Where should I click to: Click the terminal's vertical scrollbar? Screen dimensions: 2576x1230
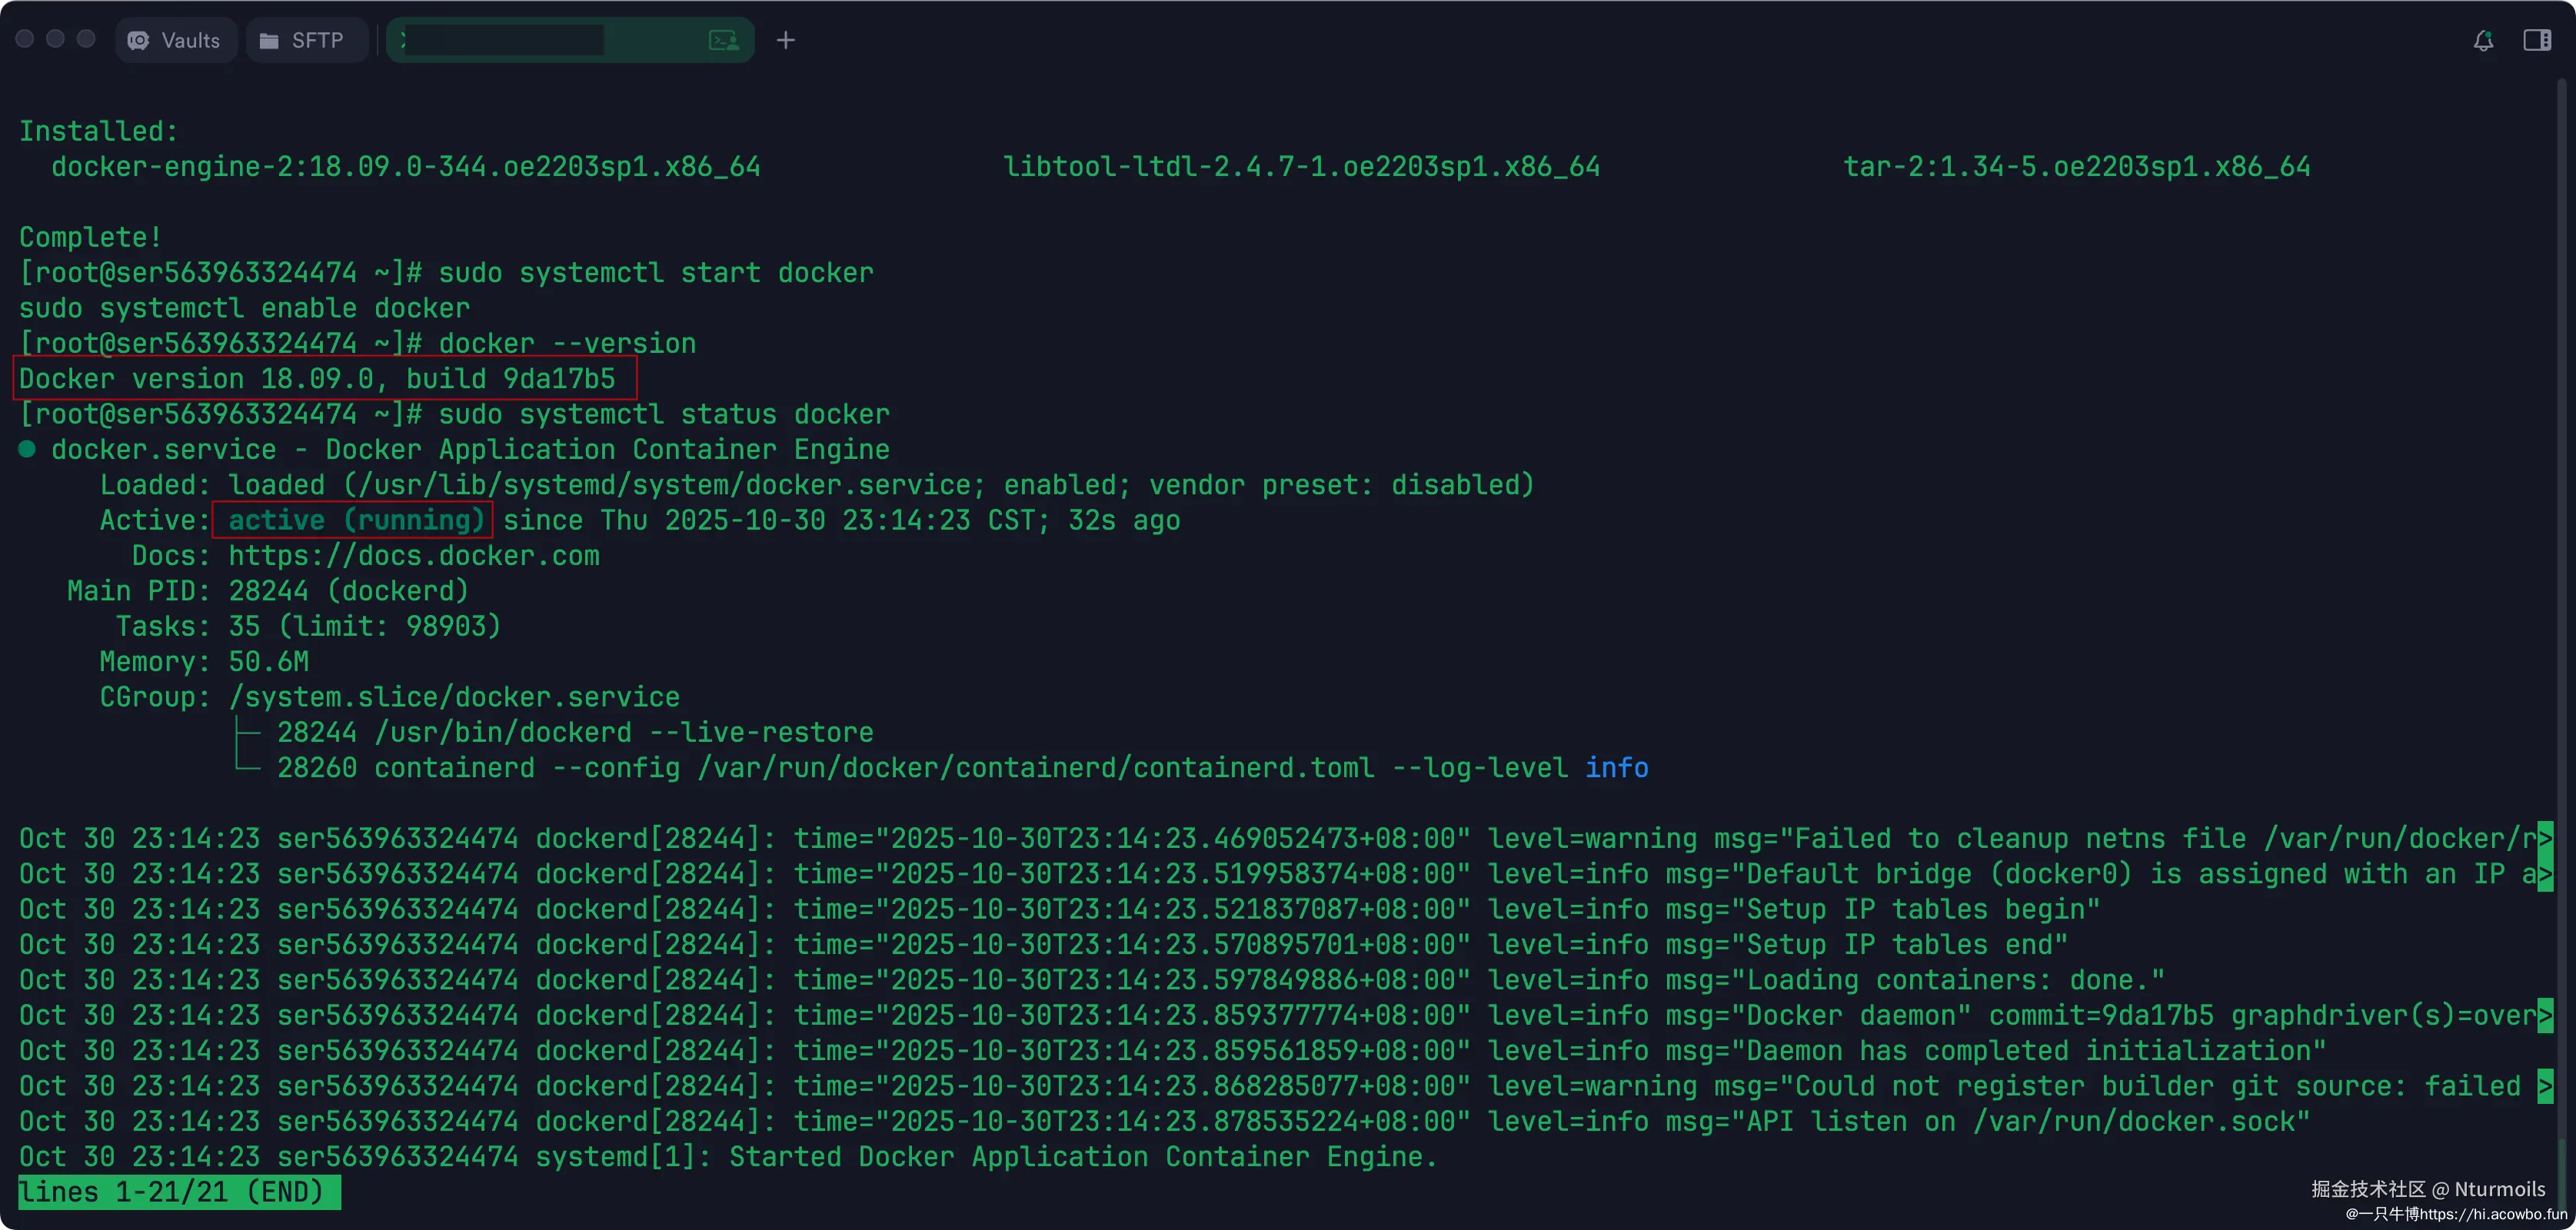click(2562, 600)
